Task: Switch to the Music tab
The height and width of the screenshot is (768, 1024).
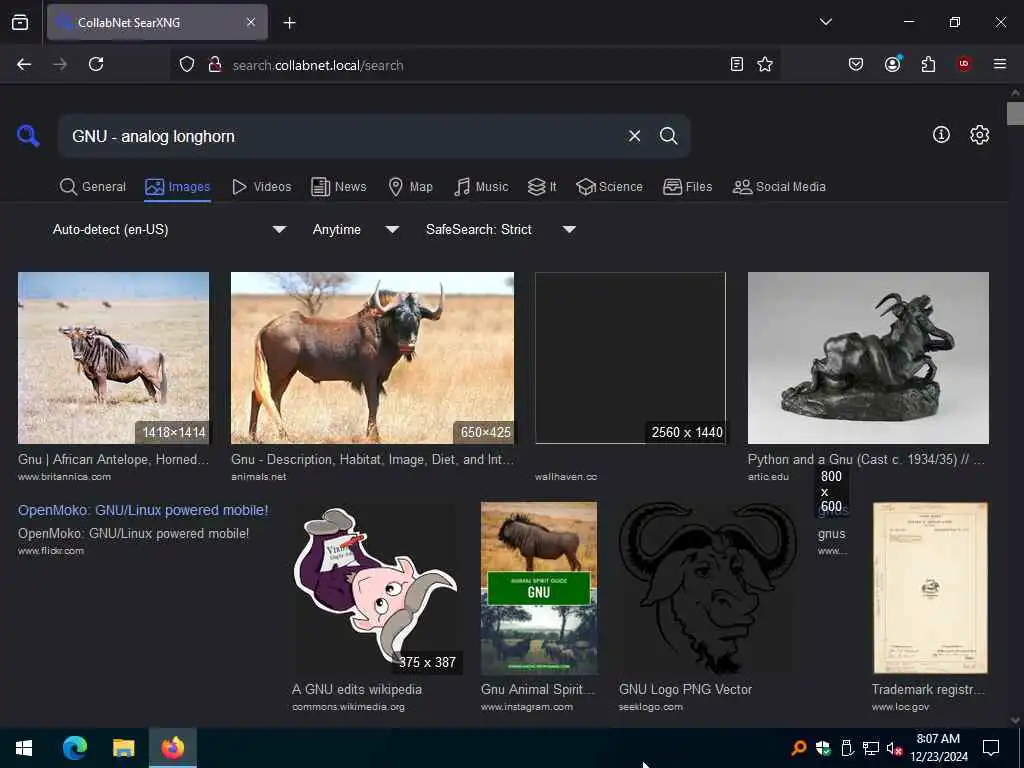Action: (x=481, y=187)
